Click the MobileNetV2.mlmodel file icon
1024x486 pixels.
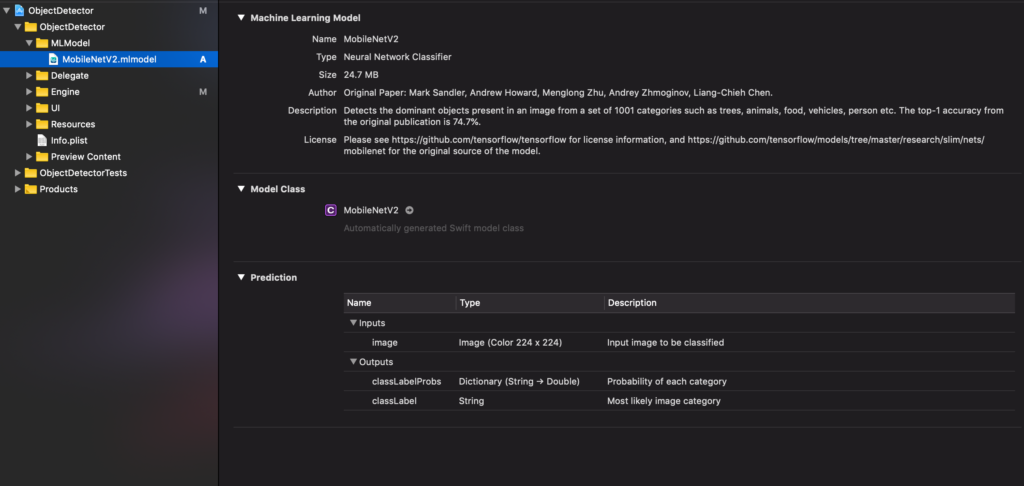click(x=54, y=59)
